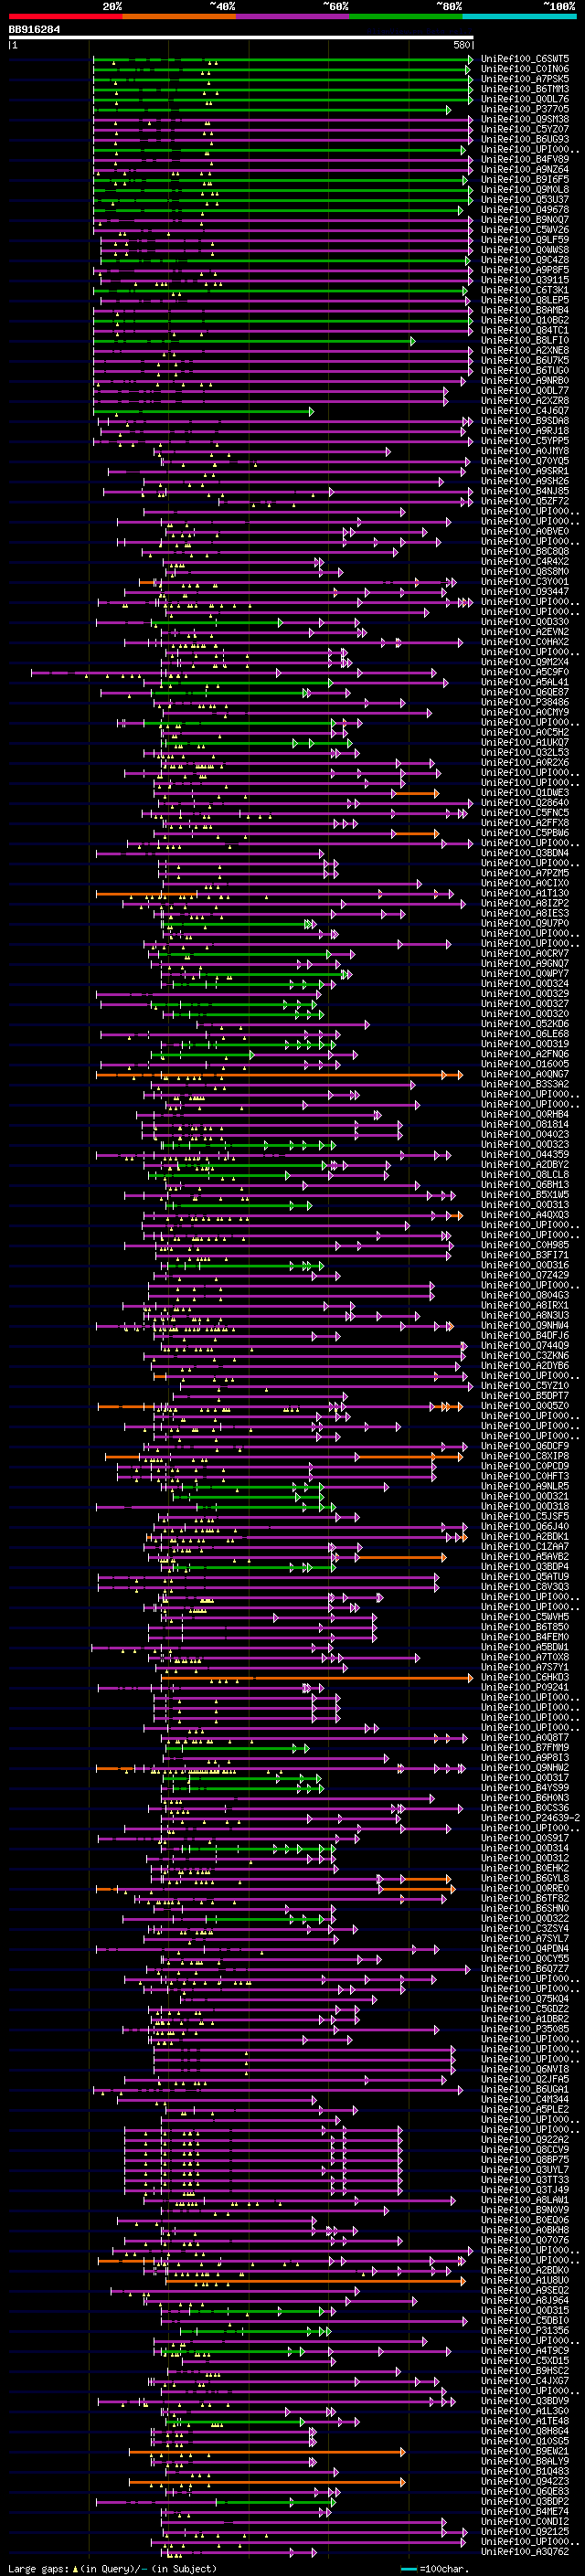
Task: Click hit label UniRef100_Q0WWS8
Action: [x=525, y=250]
